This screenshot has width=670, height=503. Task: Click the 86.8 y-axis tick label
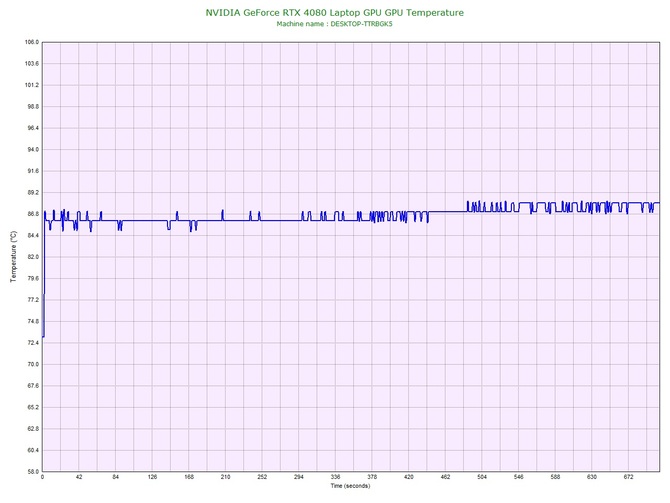point(33,214)
